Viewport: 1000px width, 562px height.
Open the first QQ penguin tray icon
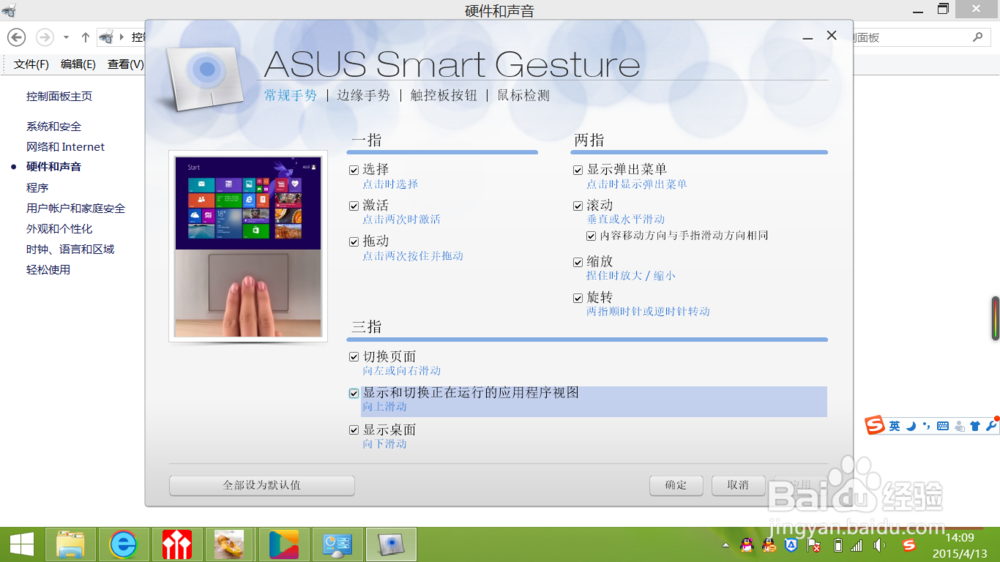[x=746, y=545]
